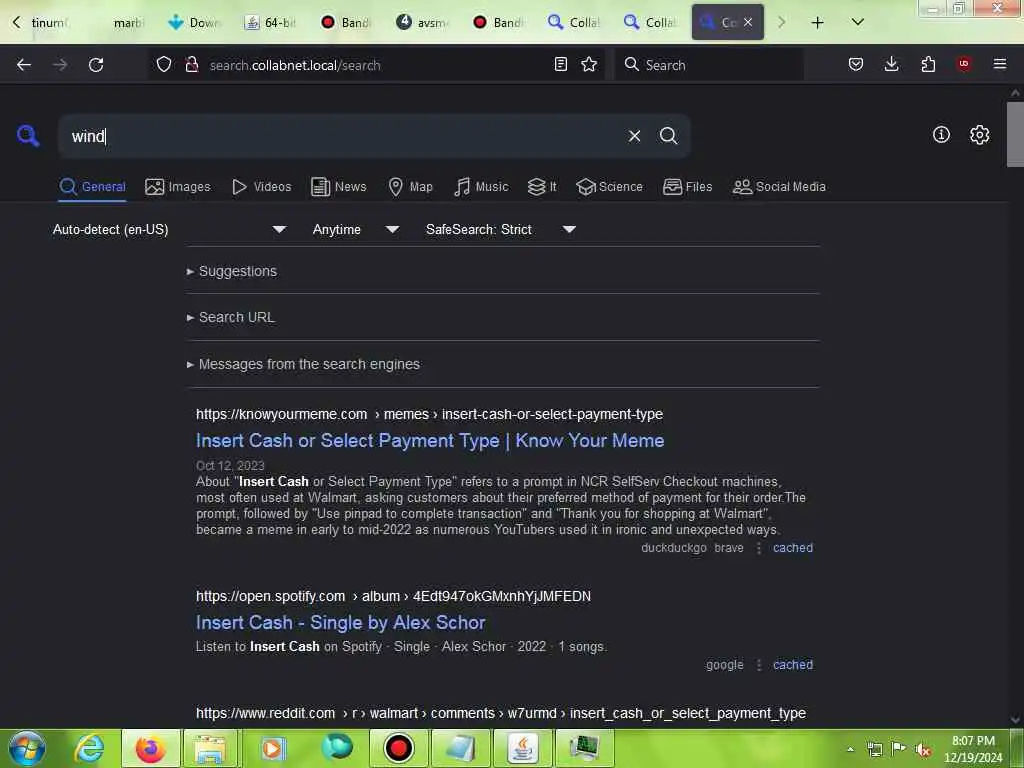Open language Auto-detect (en-US) dropdown
The height and width of the screenshot is (768, 1024).
point(169,229)
